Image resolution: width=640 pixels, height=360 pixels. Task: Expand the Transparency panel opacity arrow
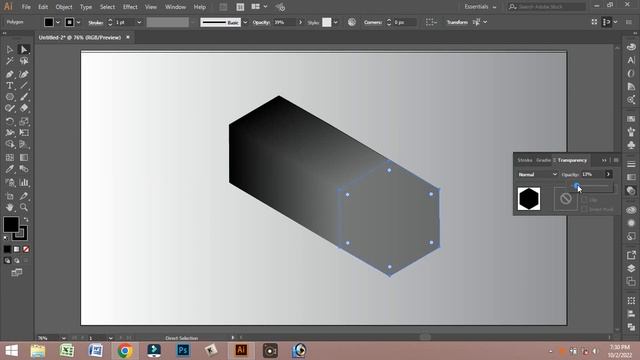point(608,174)
